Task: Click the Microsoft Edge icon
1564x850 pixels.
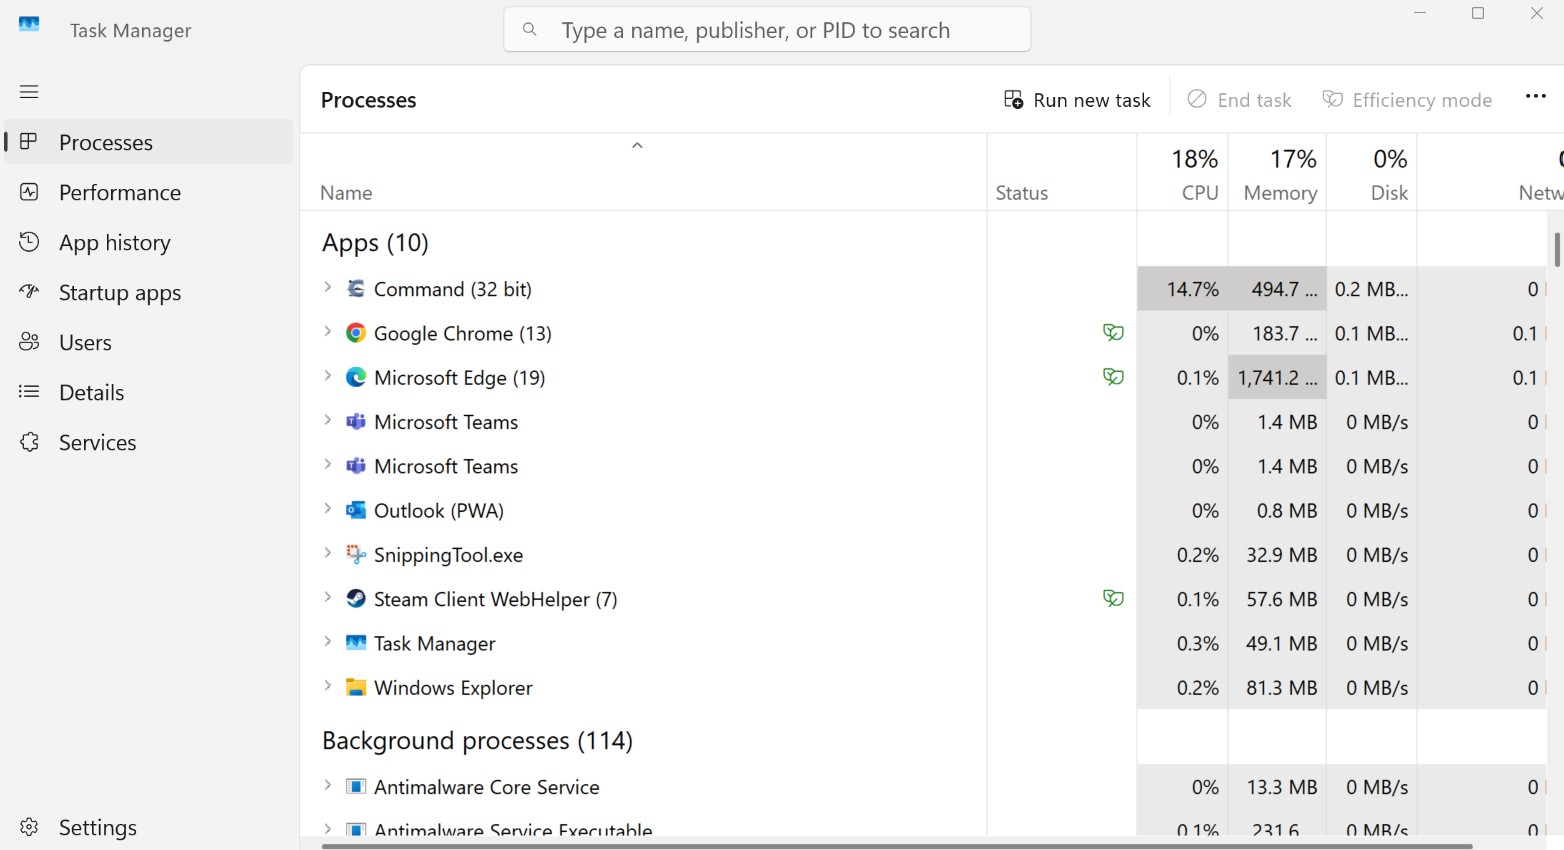Action: coord(355,377)
